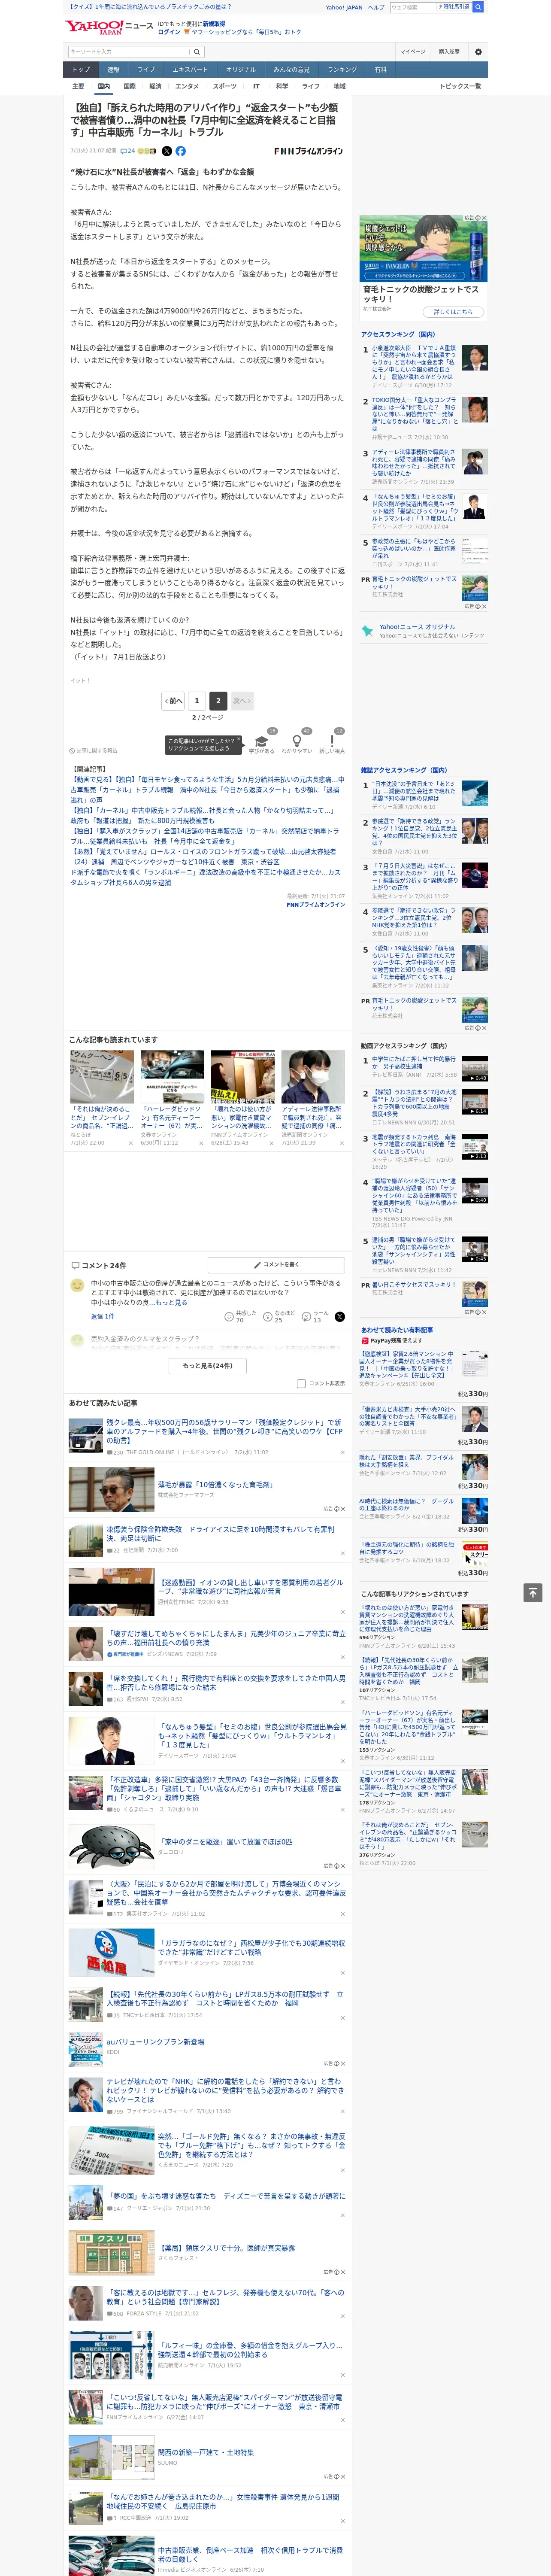The width and height of the screenshot is (551, 2576).
Task: Open the 育毛トニック banner ad image
Action: pyautogui.click(x=424, y=250)
